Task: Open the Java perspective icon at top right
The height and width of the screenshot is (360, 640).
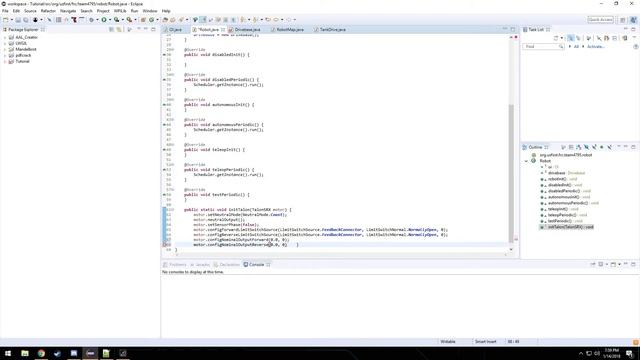Action: 633,20
